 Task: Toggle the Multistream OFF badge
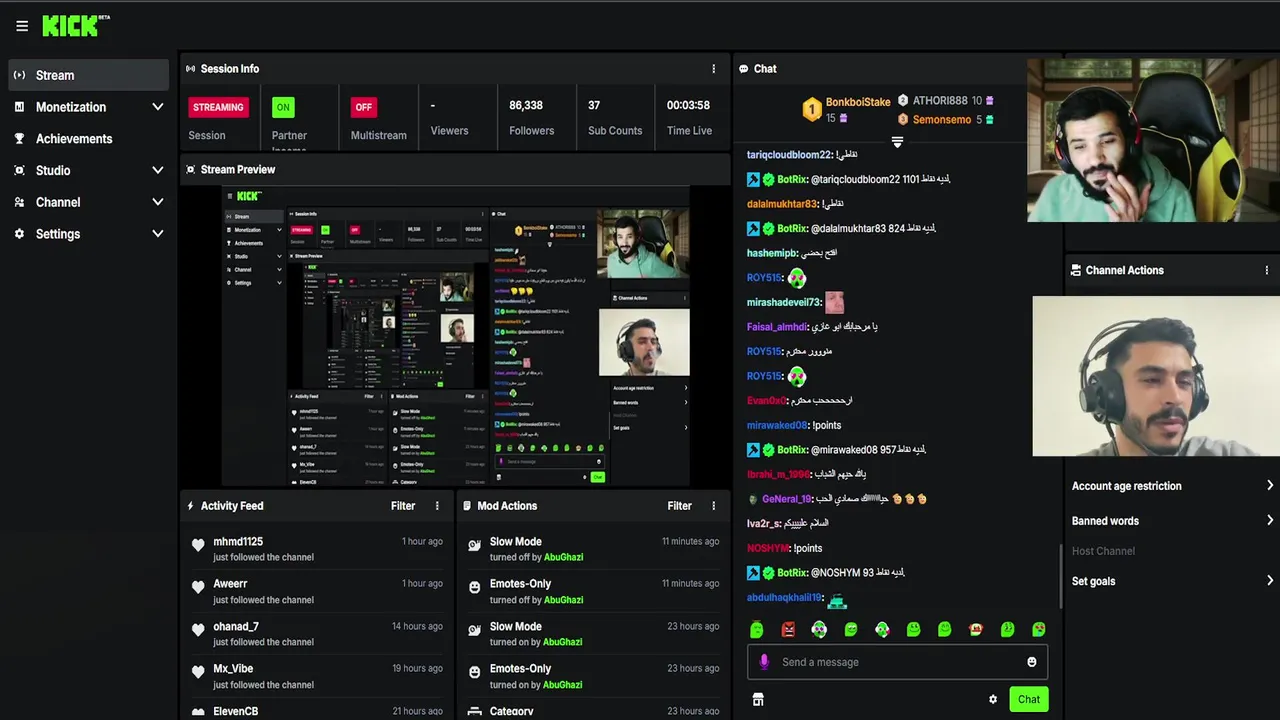click(364, 107)
